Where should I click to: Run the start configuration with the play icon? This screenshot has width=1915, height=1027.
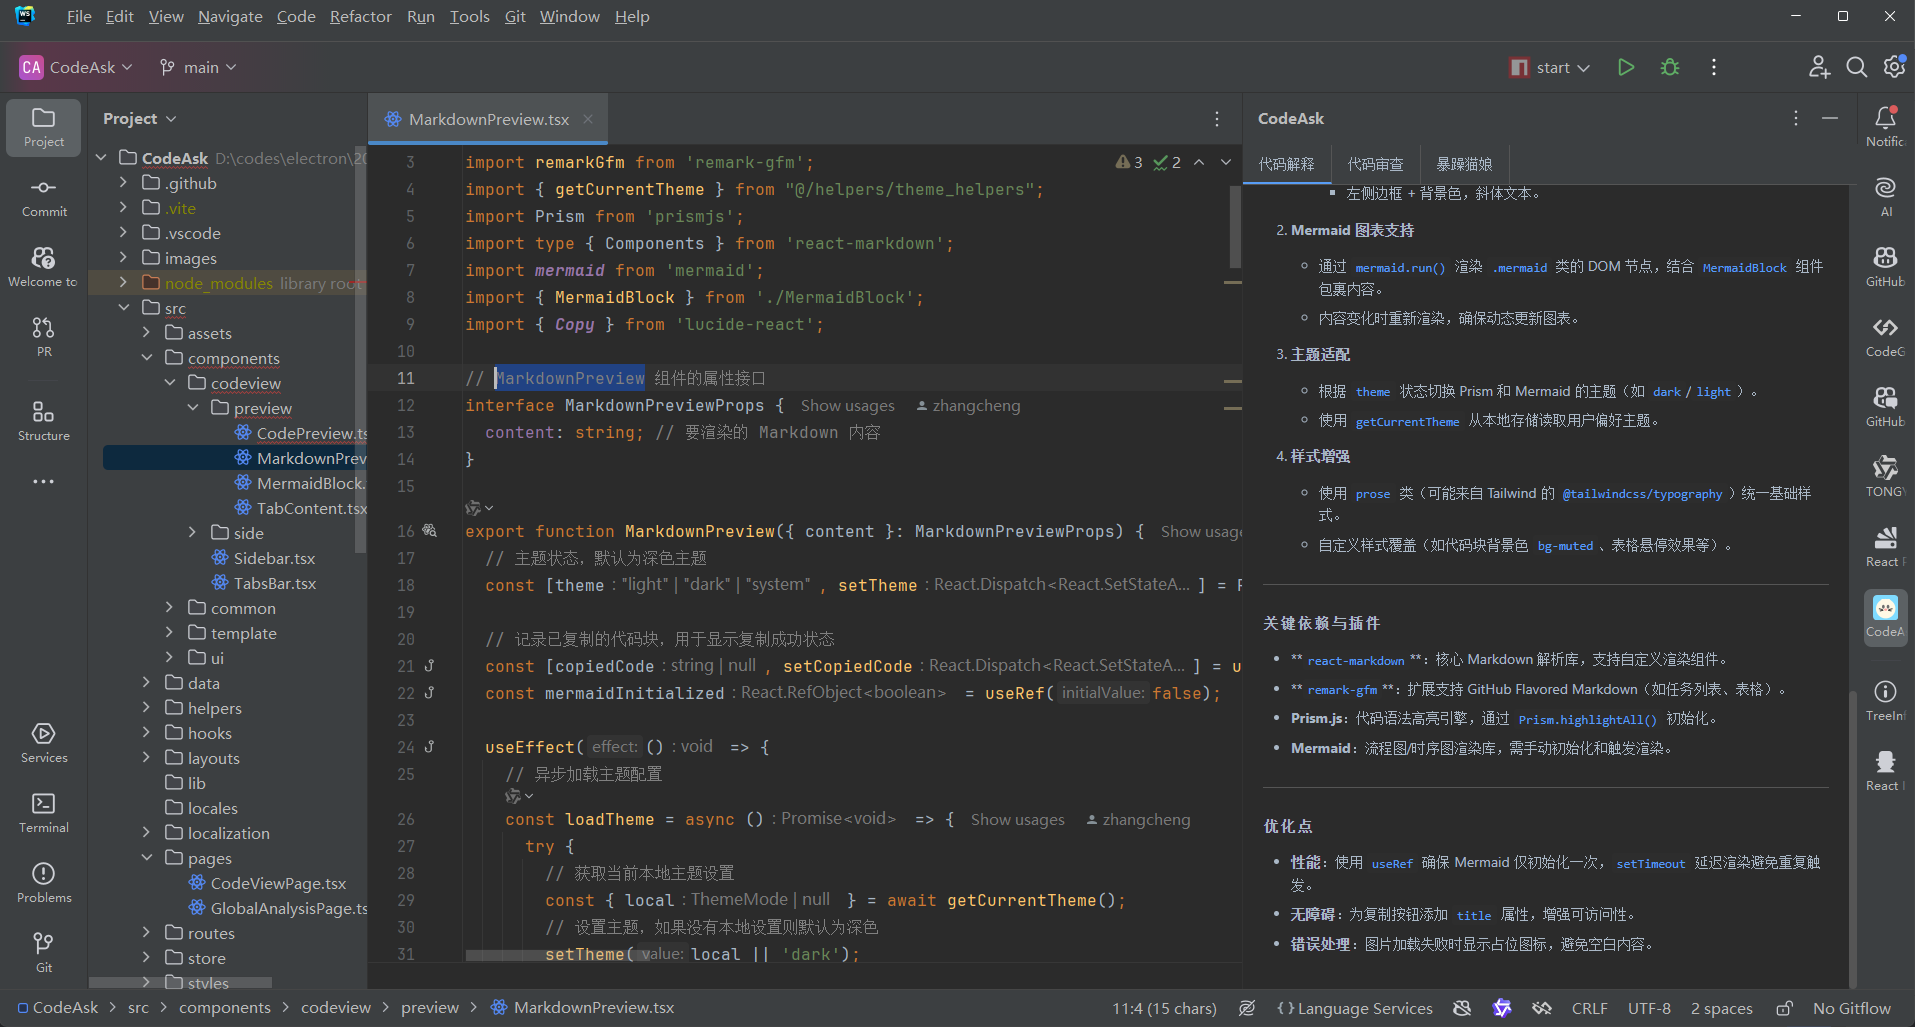(1625, 67)
